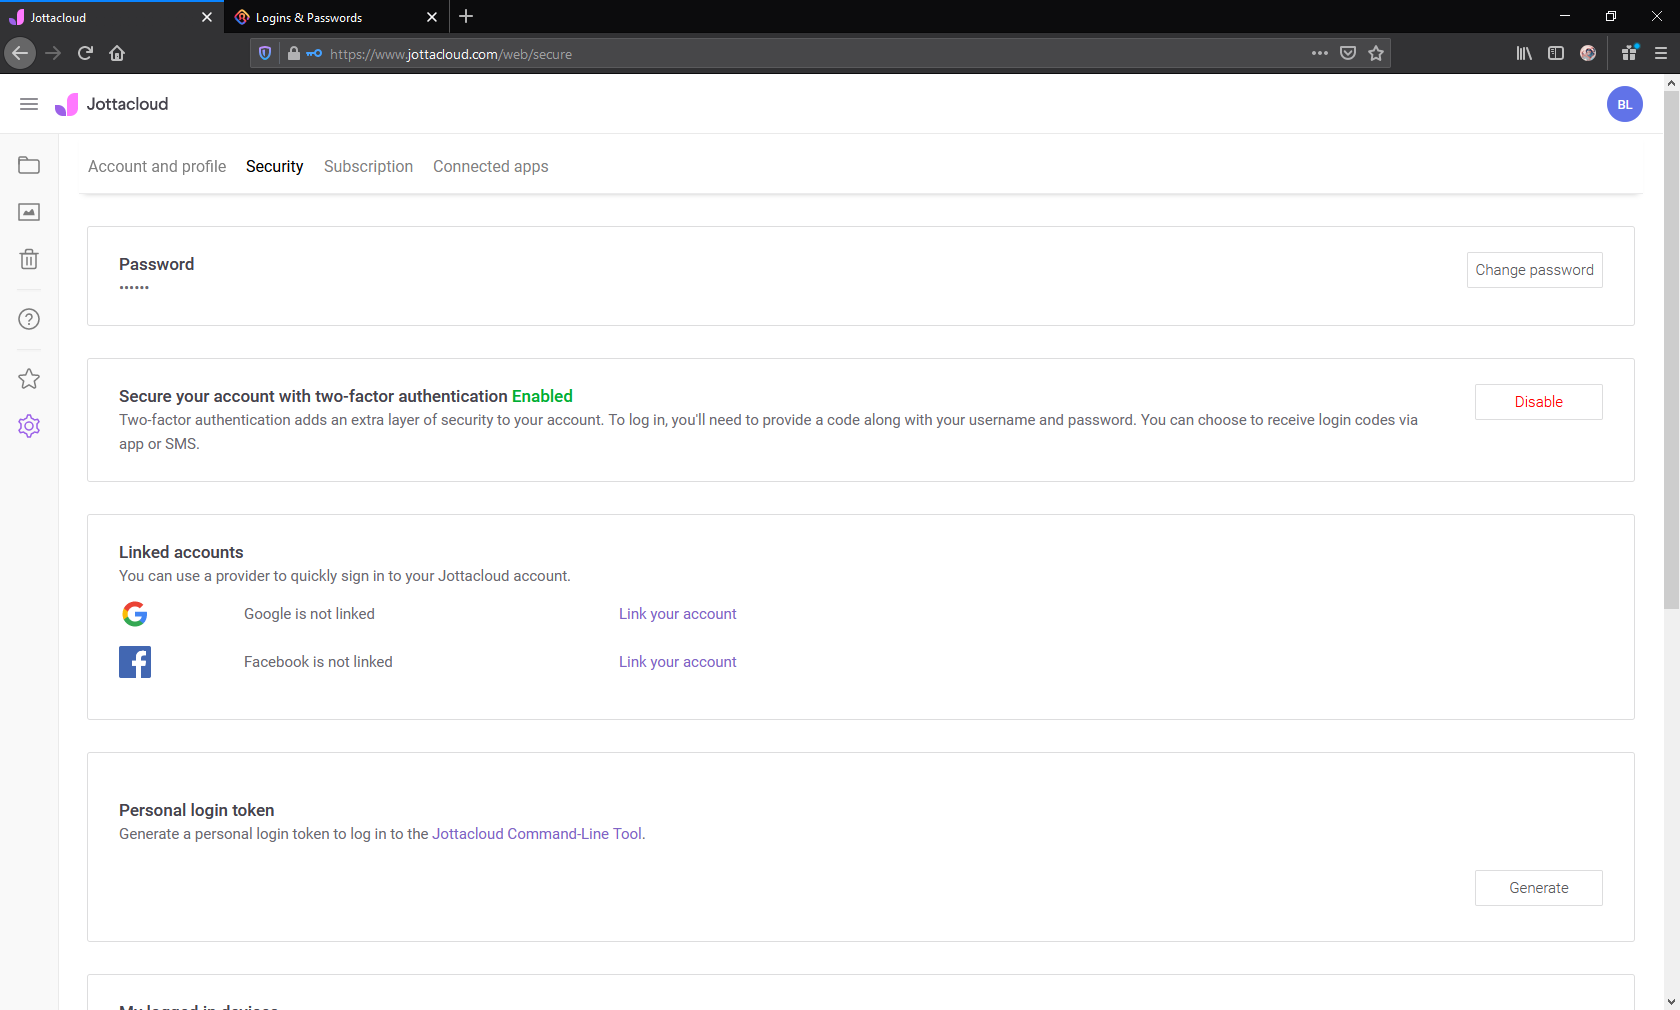Viewport: 1680px width, 1010px height.
Task: Open the photos sidebar icon
Action: coord(29,212)
